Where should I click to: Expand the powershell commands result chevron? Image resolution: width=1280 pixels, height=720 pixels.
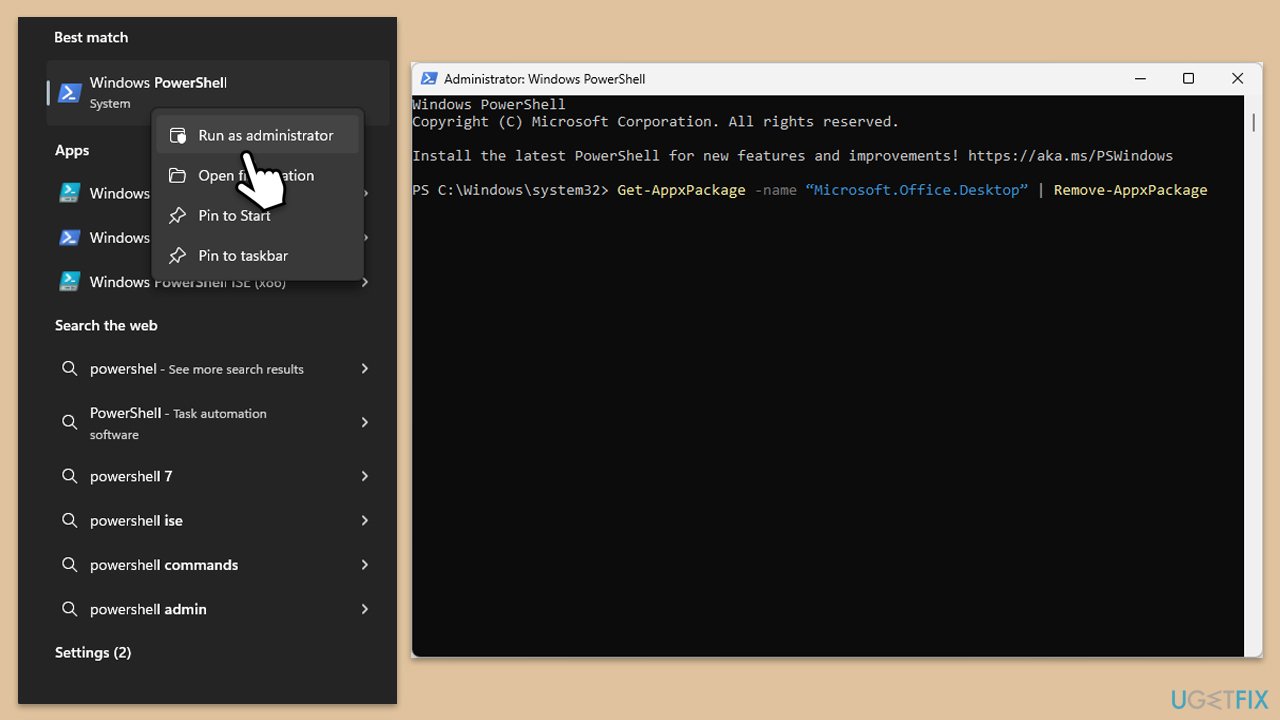(365, 565)
